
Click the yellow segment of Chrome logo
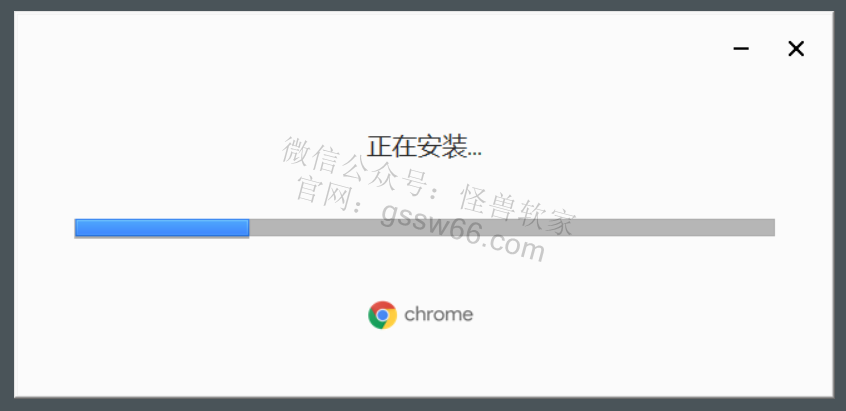point(391,320)
